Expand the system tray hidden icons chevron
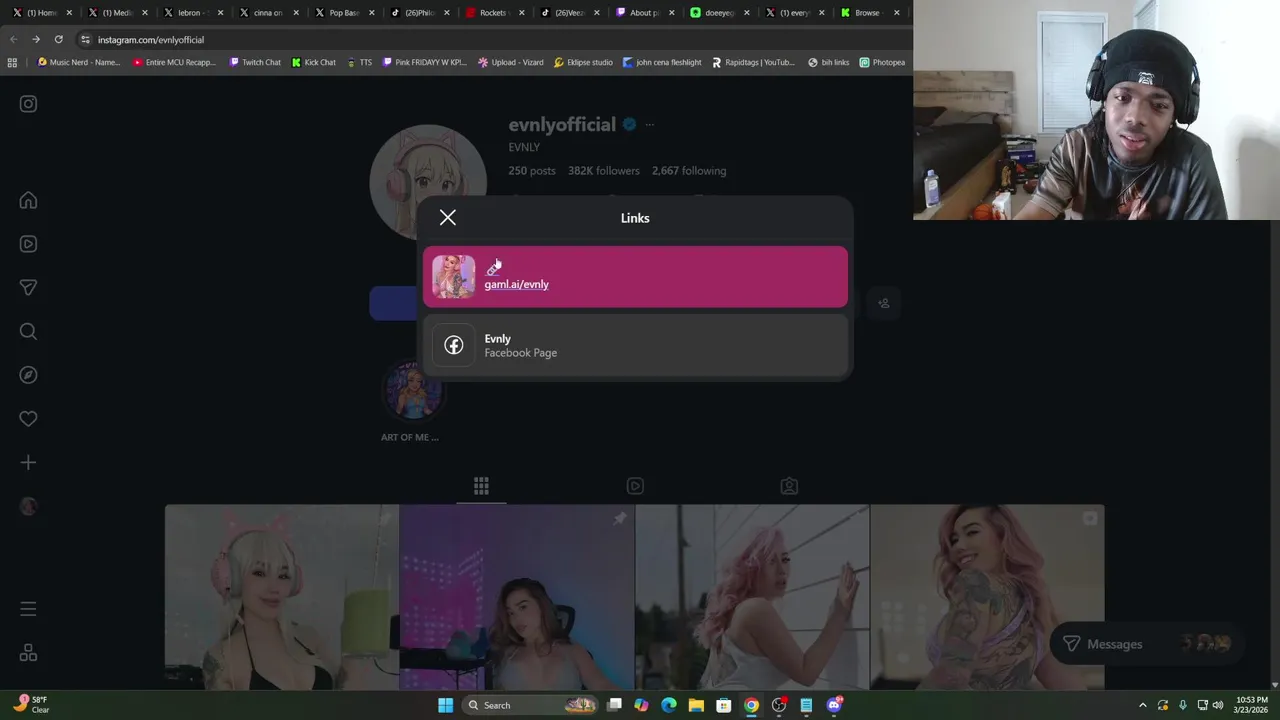This screenshot has width=1280, height=720. point(1143,705)
